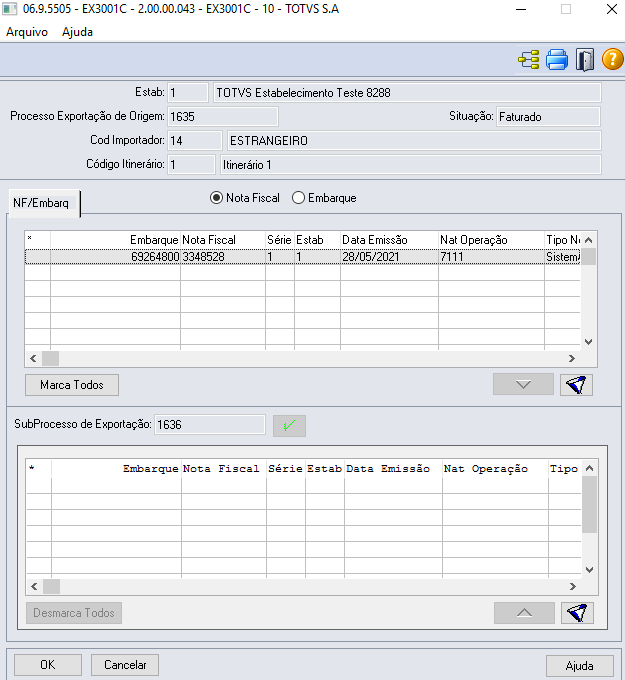
Task: Close the EX3001C window
Action: pos(612,9)
